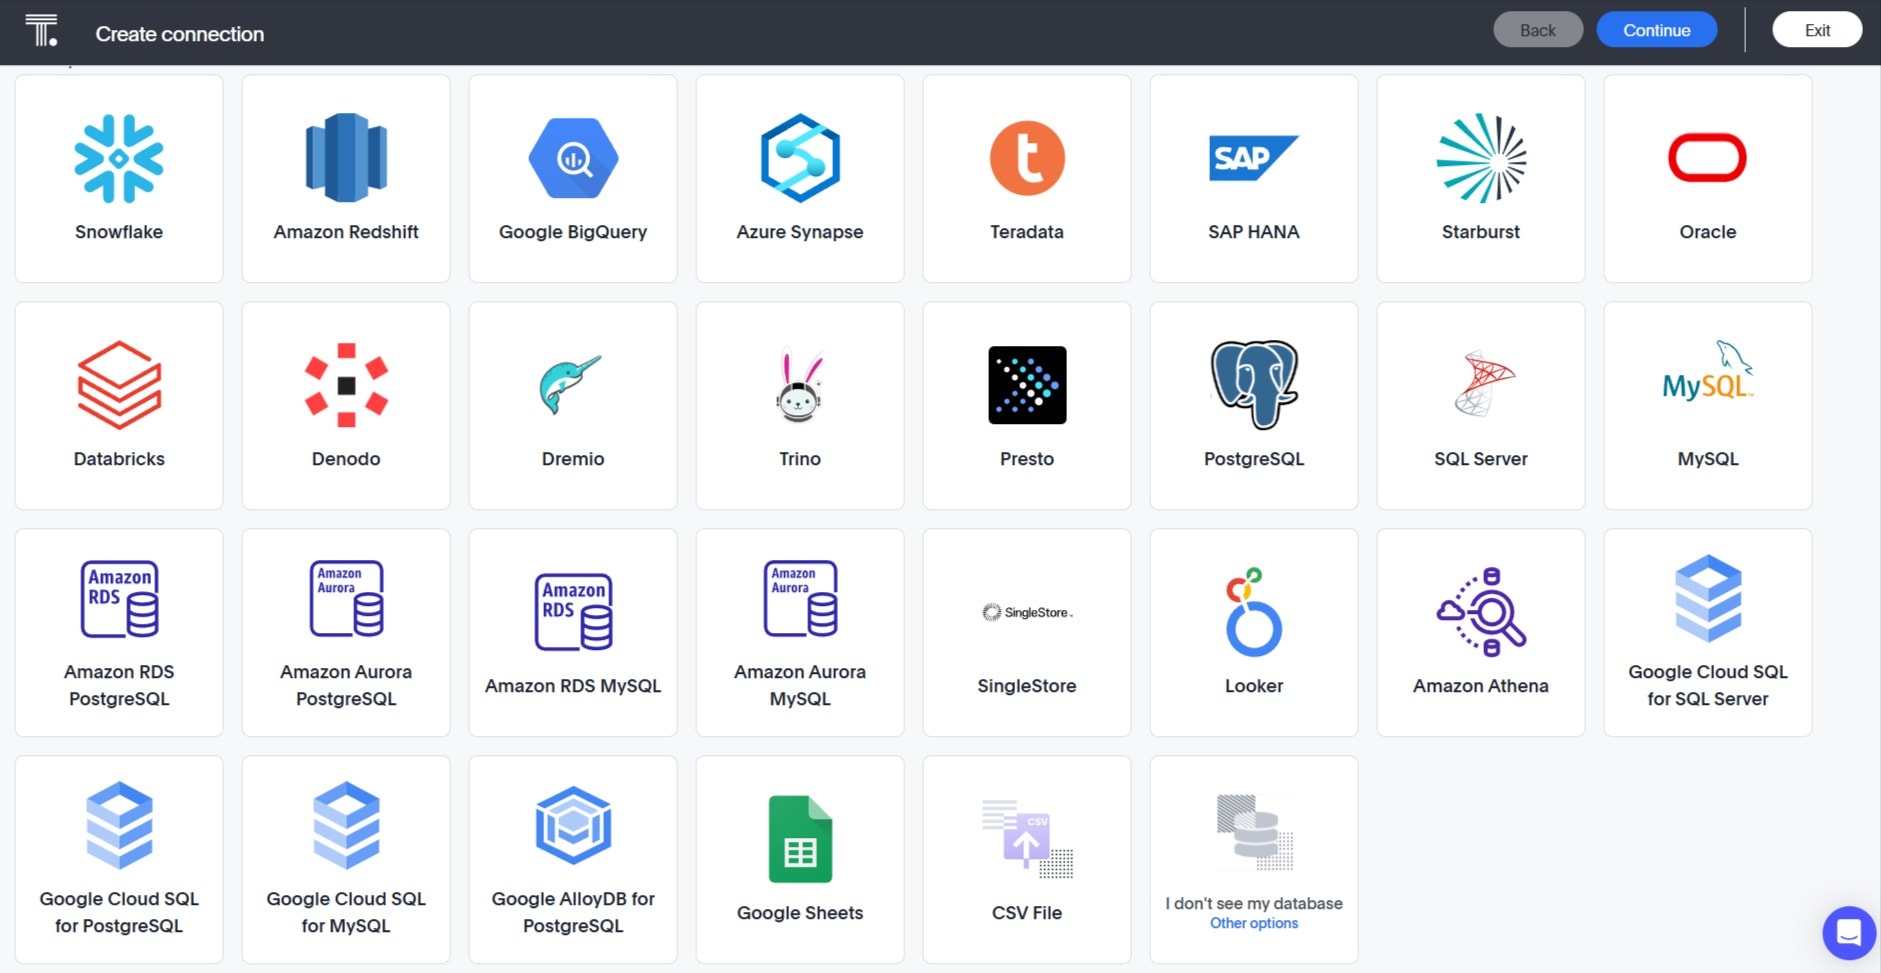Pick the Starburst icon
Screen dimensions: 1881x973
point(1481,158)
